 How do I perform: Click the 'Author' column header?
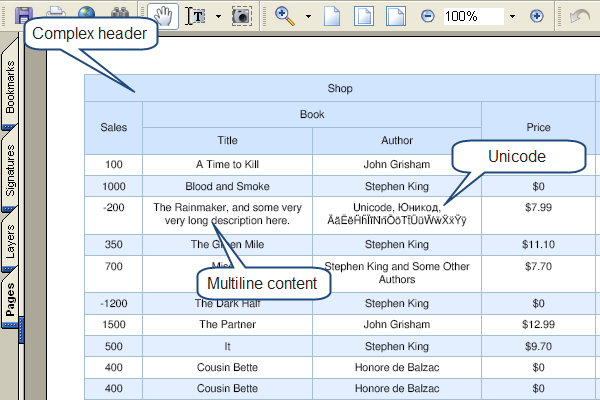(397, 140)
